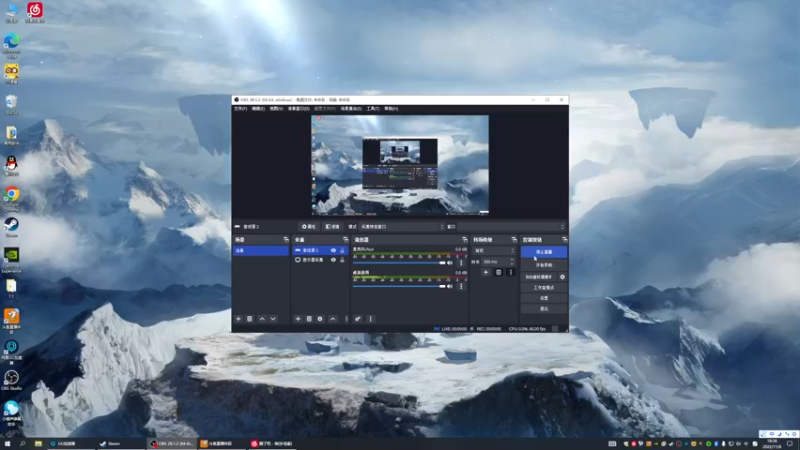Open the source Properties toolbar button
Viewport: 800px width, 450px height.
pos(309,227)
